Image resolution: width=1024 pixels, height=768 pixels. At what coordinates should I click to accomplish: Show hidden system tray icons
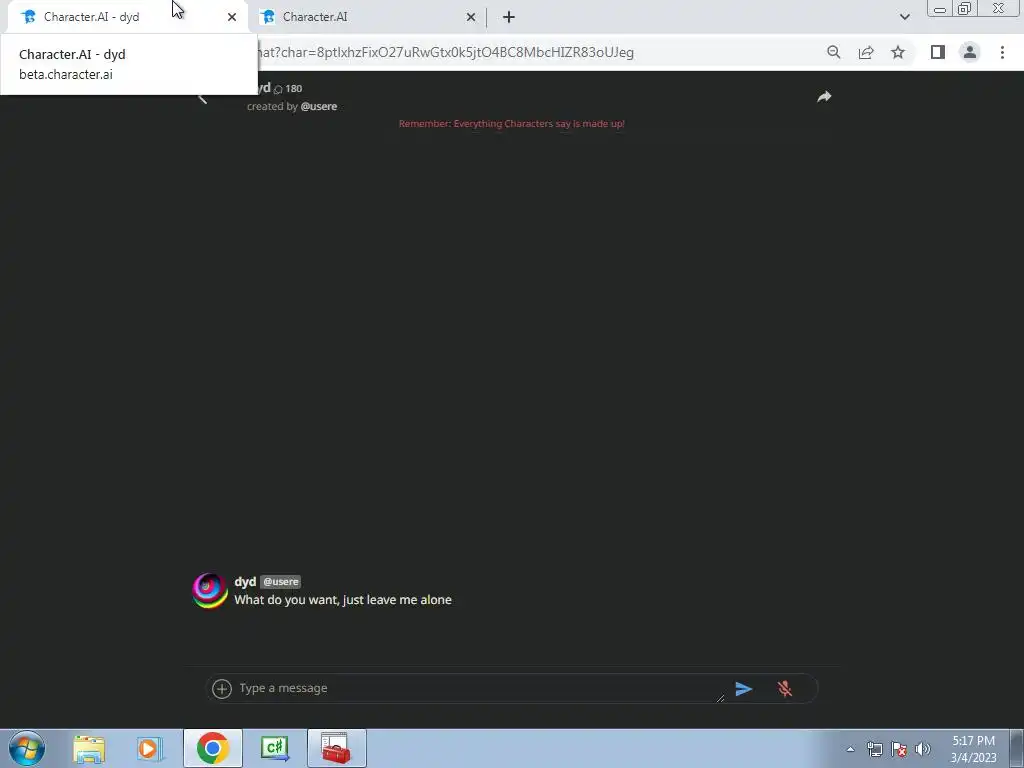point(850,749)
